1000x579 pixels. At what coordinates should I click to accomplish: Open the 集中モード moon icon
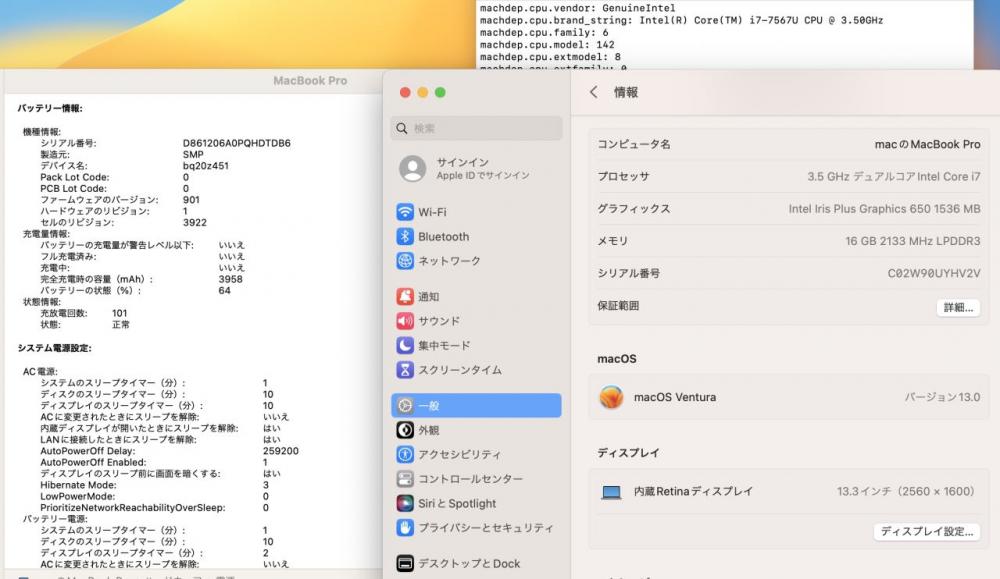click(x=405, y=346)
